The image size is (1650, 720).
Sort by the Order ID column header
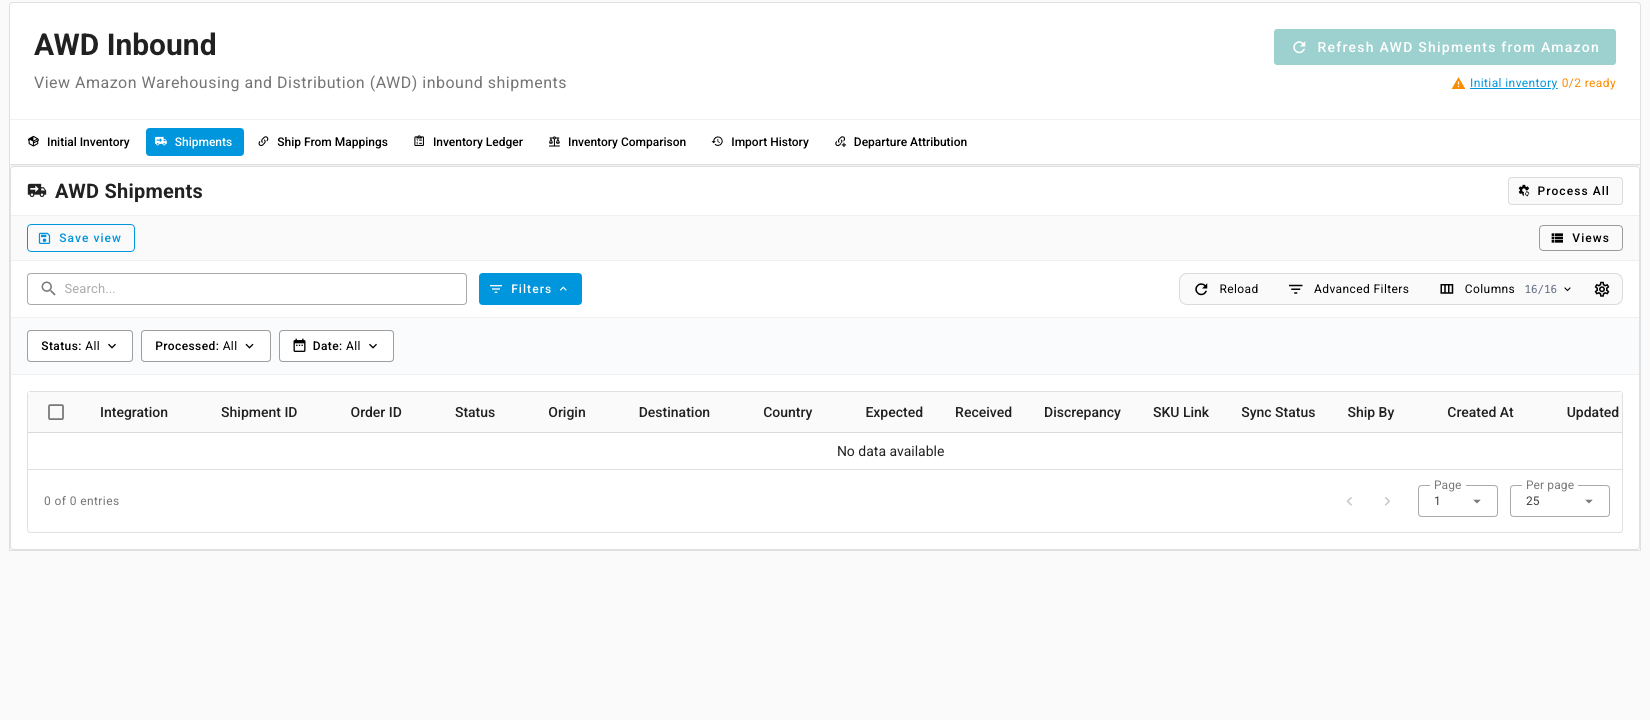click(x=376, y=412)
